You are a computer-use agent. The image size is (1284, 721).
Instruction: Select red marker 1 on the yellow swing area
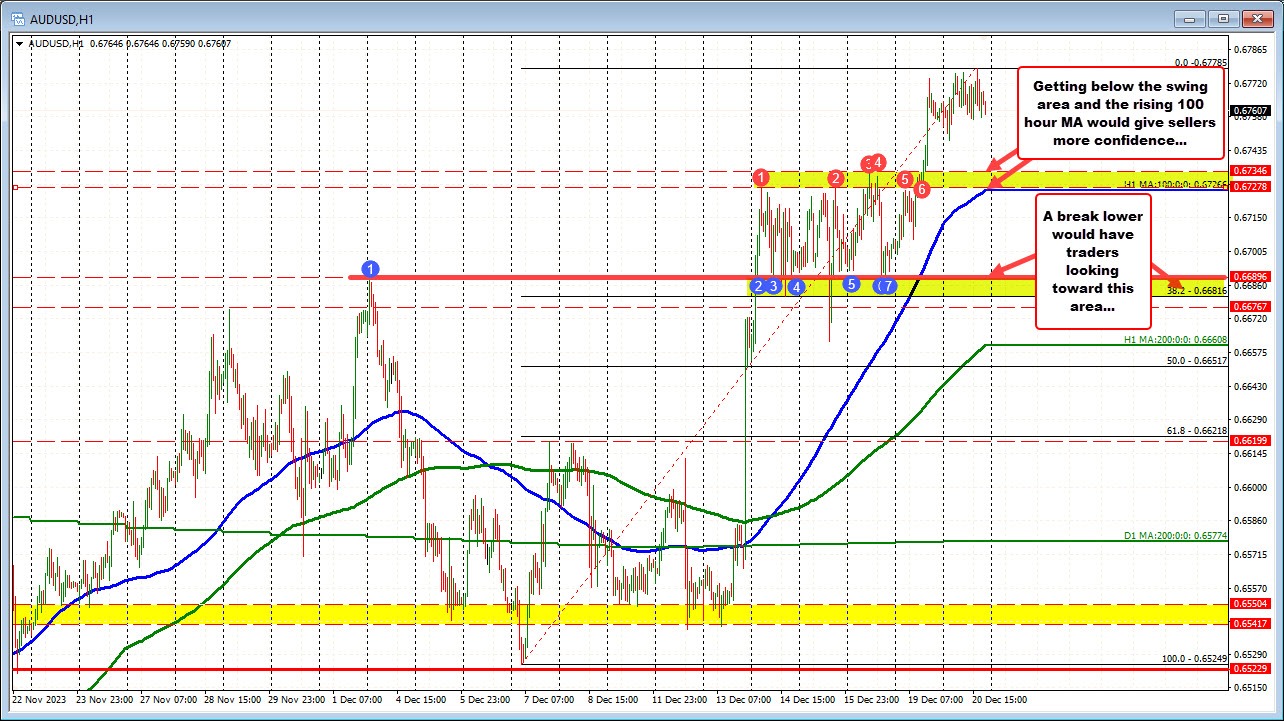(x=761, y=178)
